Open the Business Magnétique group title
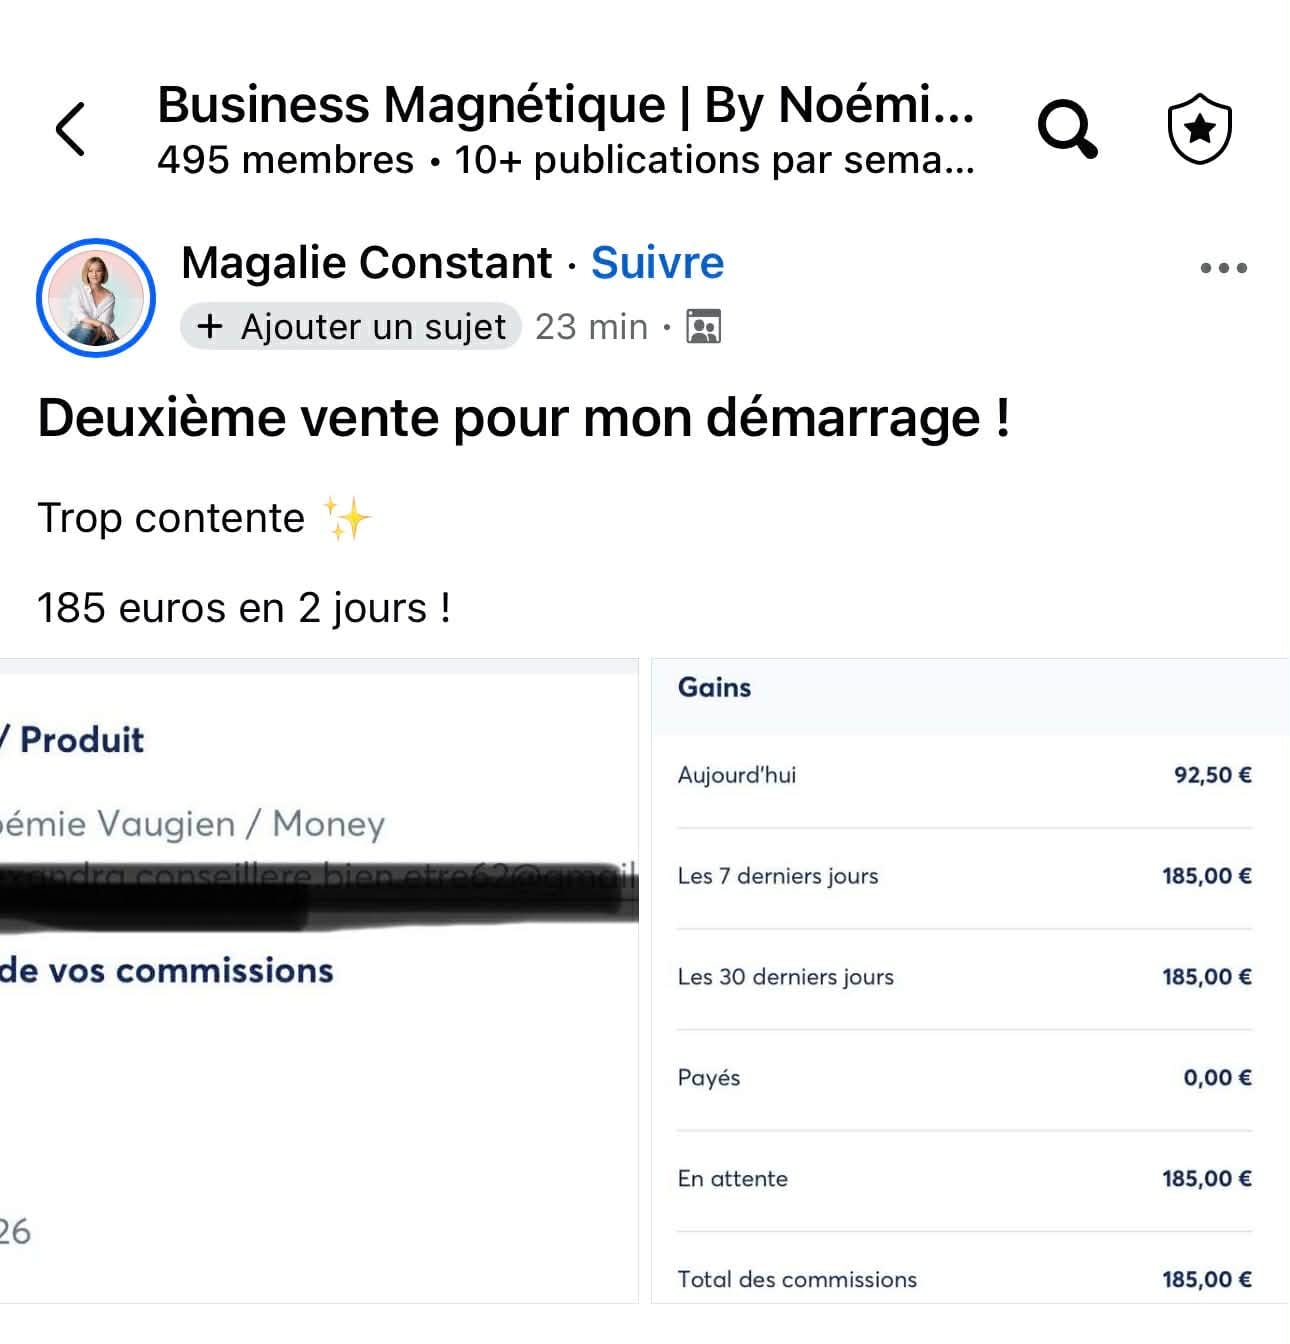This screenshot has height=1344, width=1290. point(565,105)
